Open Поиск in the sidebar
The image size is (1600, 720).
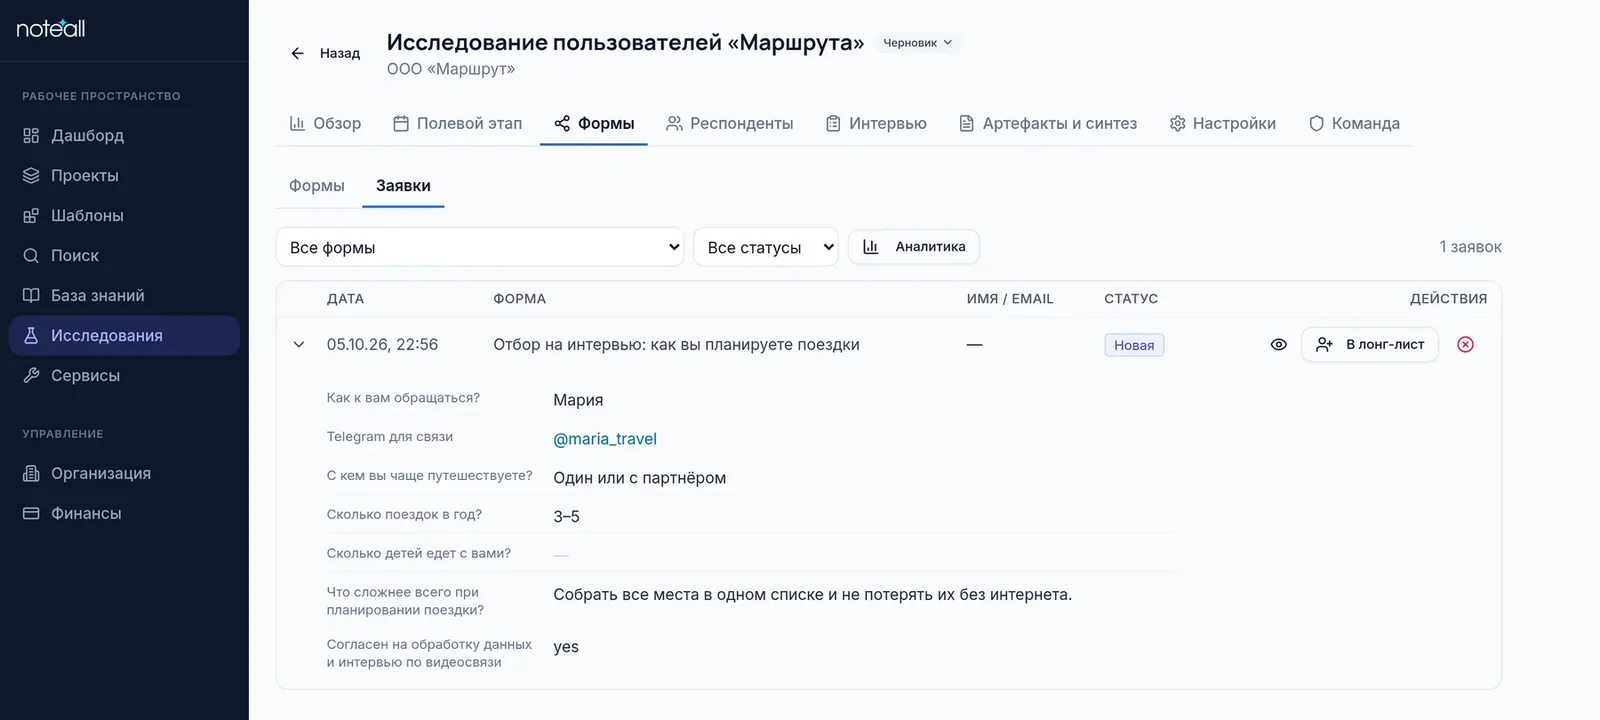(x=124, y=255)
